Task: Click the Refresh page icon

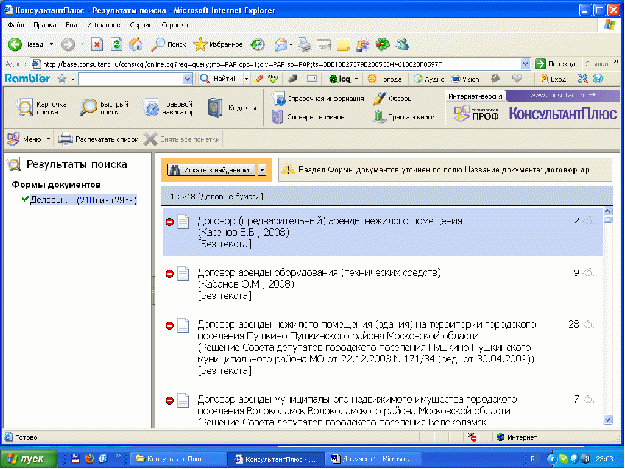Action: pos(116,44)
